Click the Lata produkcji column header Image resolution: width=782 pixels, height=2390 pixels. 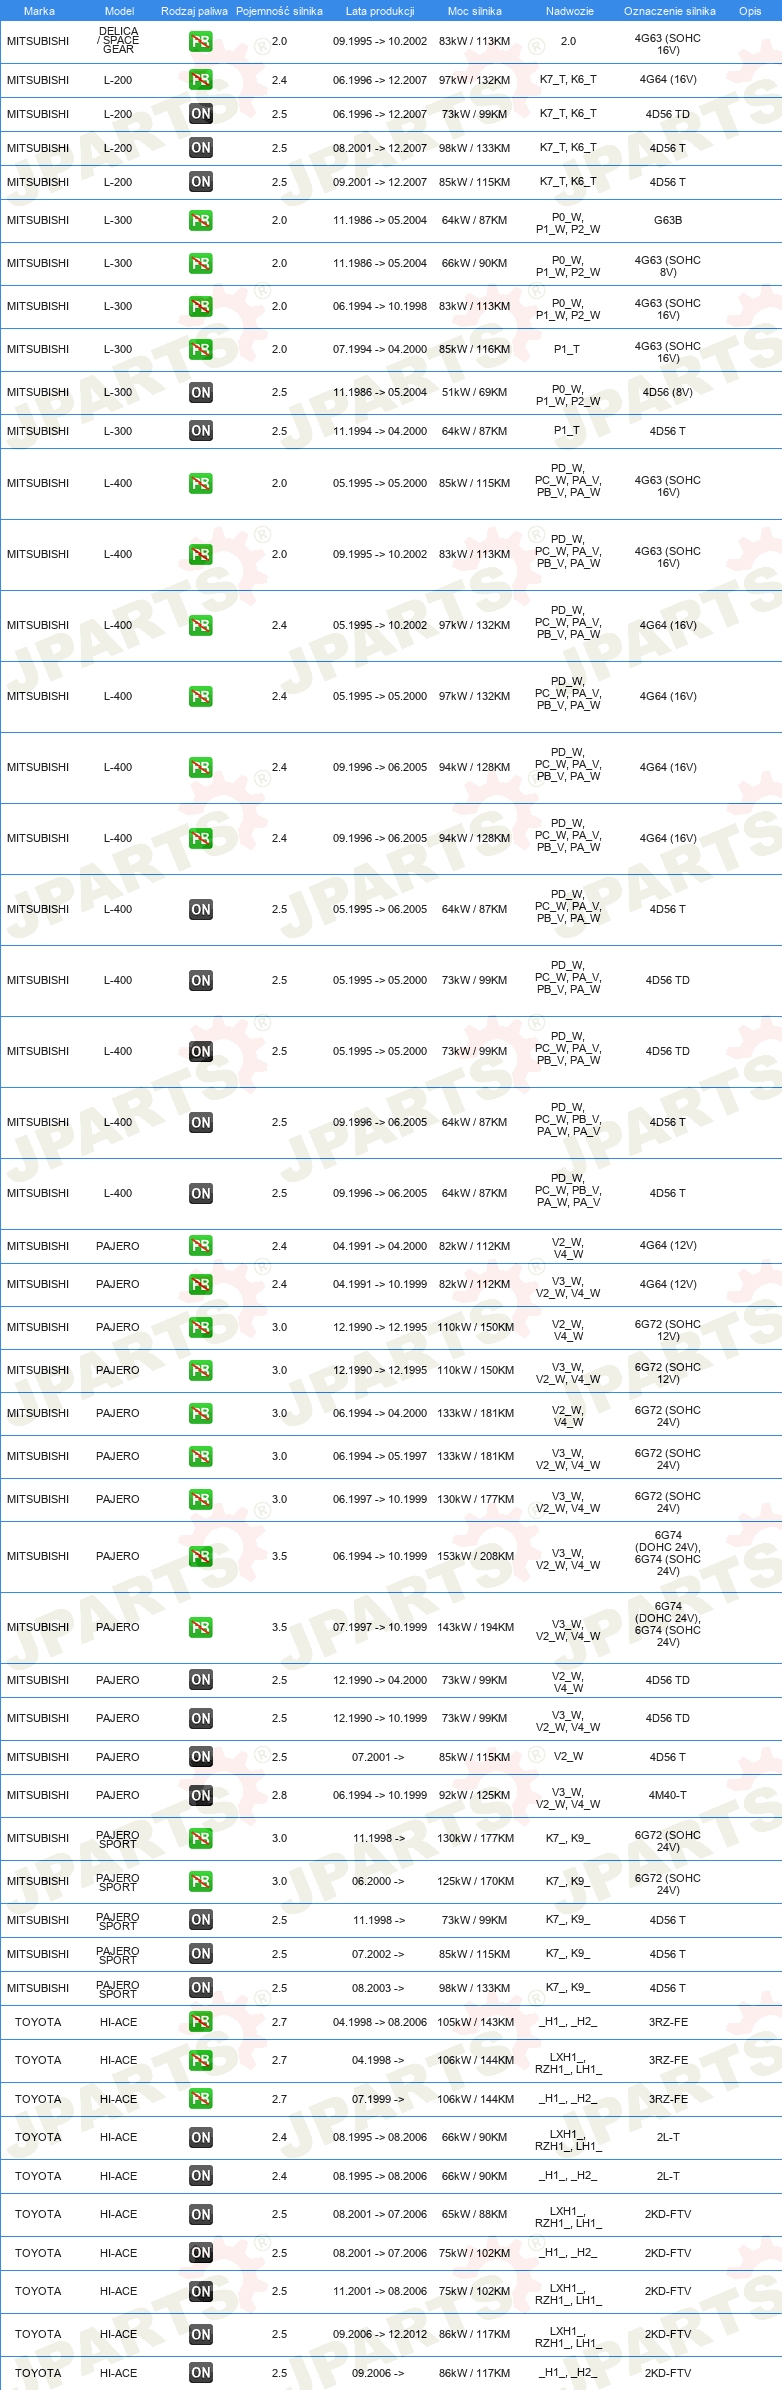tap(380, 11)
